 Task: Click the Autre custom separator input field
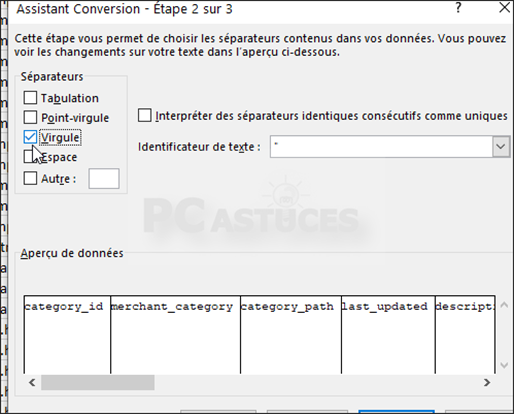click(x=104, y=179)
